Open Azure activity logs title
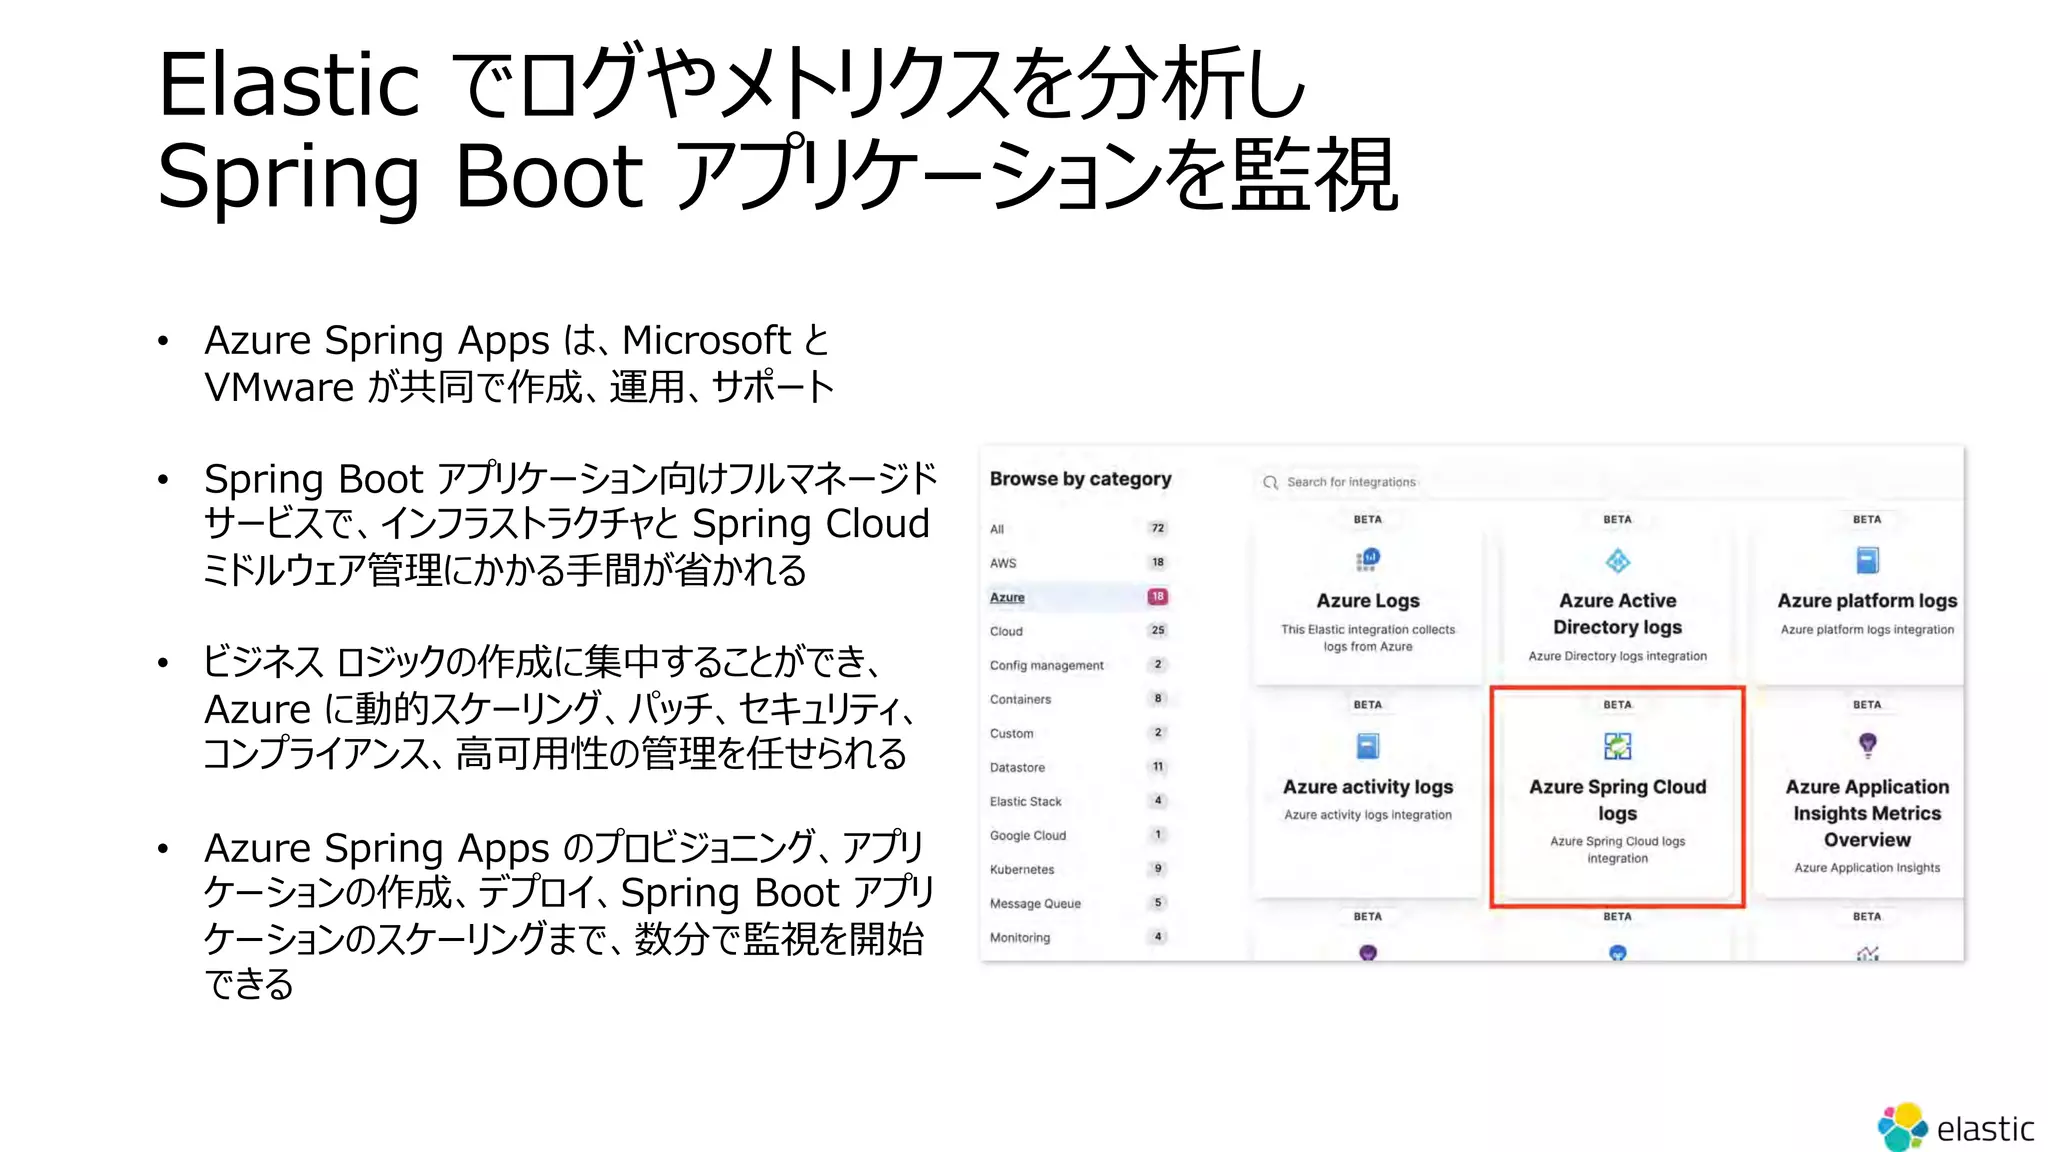The height and width of the screenshot is (1152, 2048). [1368, 787]
